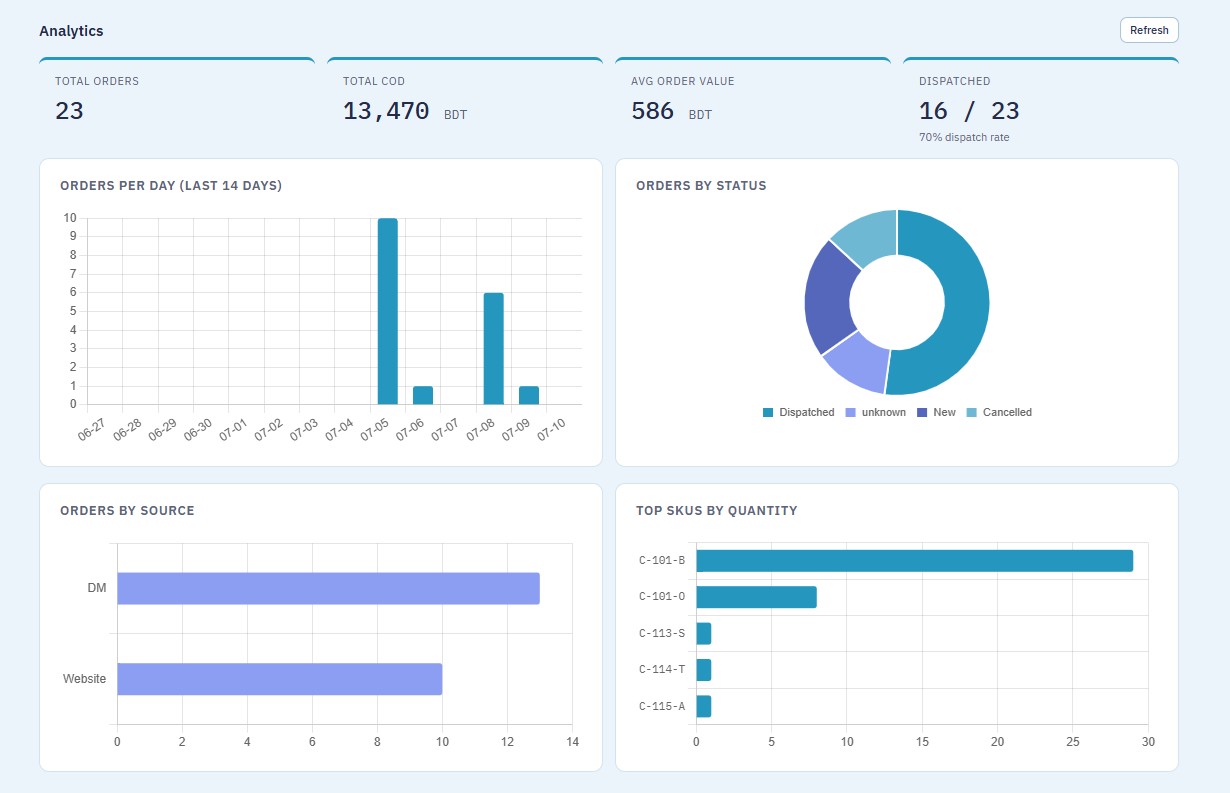Click the Total Orders value 23
Screen dimensions: 1230x793
pyautogui.click(x=69, y=111)
